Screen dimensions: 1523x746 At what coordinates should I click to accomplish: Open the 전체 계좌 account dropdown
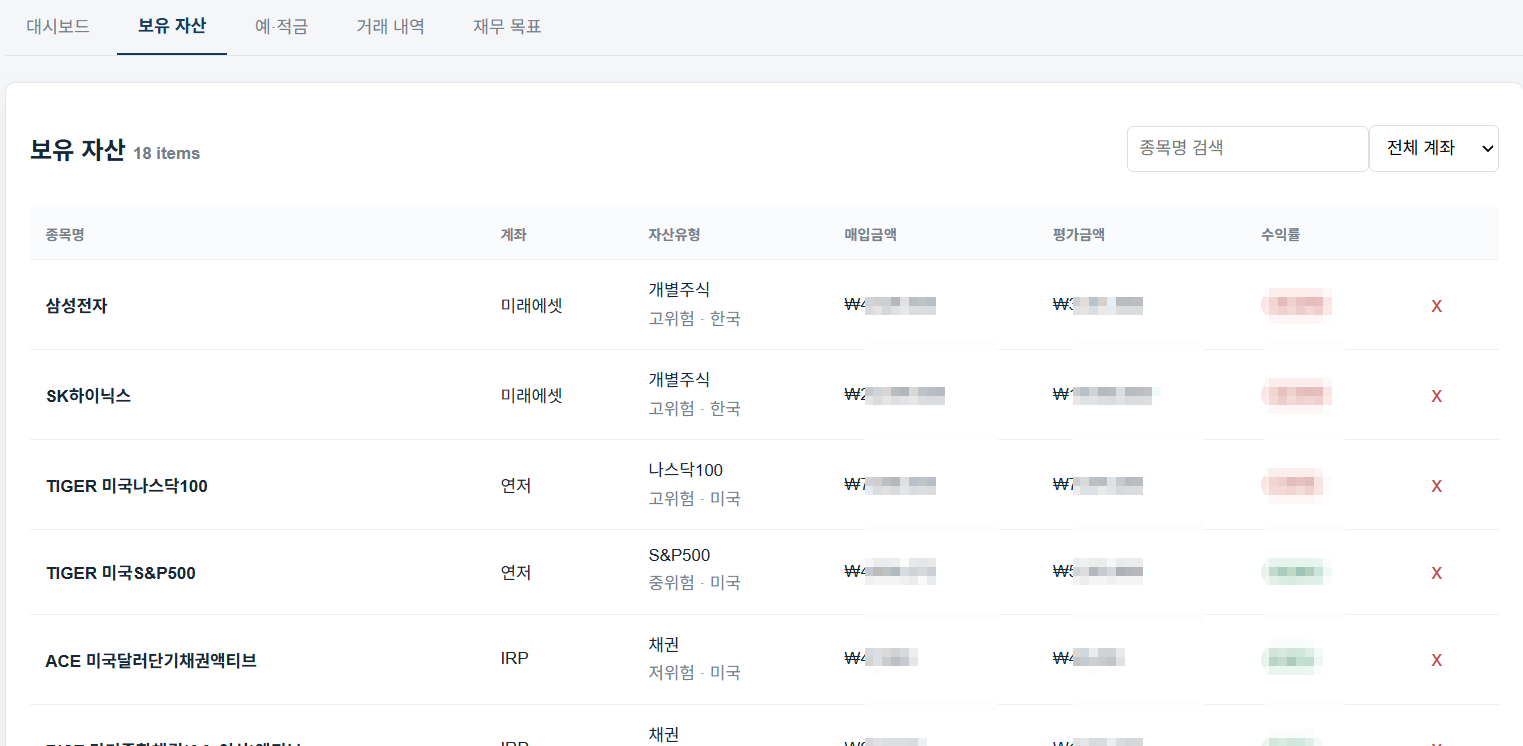(x=1433, y=149)
